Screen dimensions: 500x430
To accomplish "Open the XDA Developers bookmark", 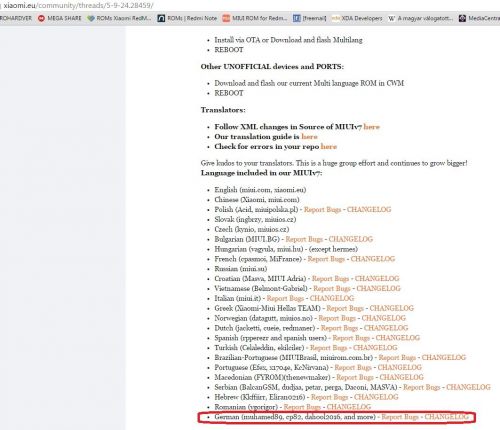I will click(357, 18).
